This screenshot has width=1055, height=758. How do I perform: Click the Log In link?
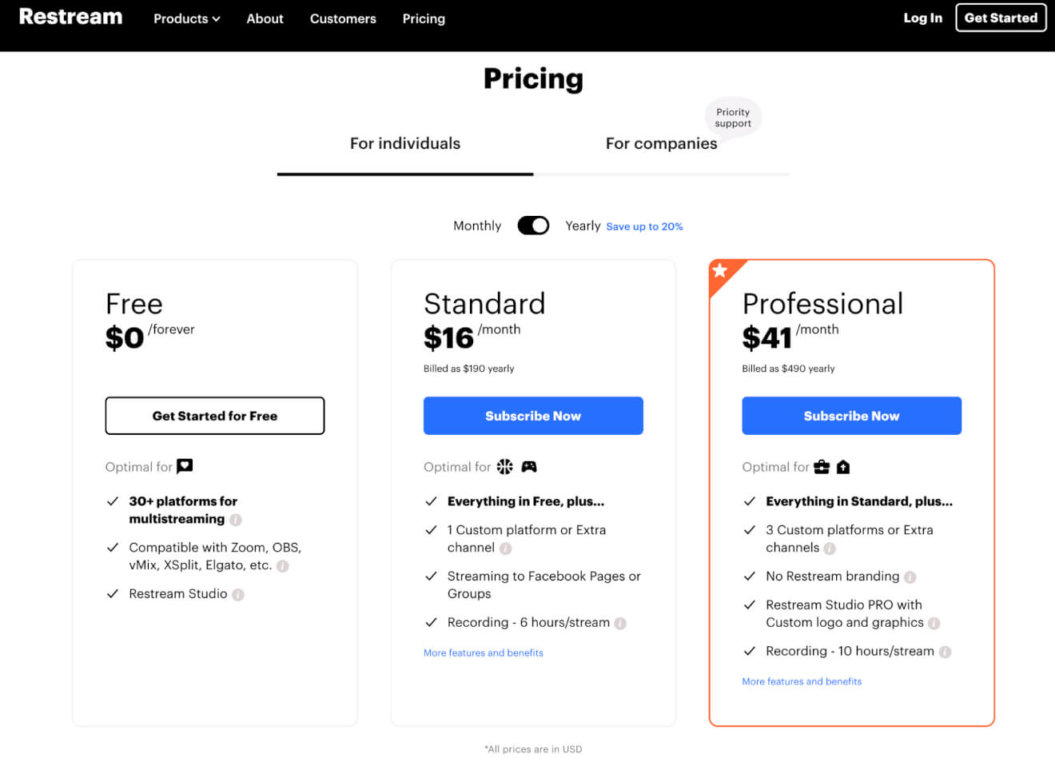[x=922, y=18]
